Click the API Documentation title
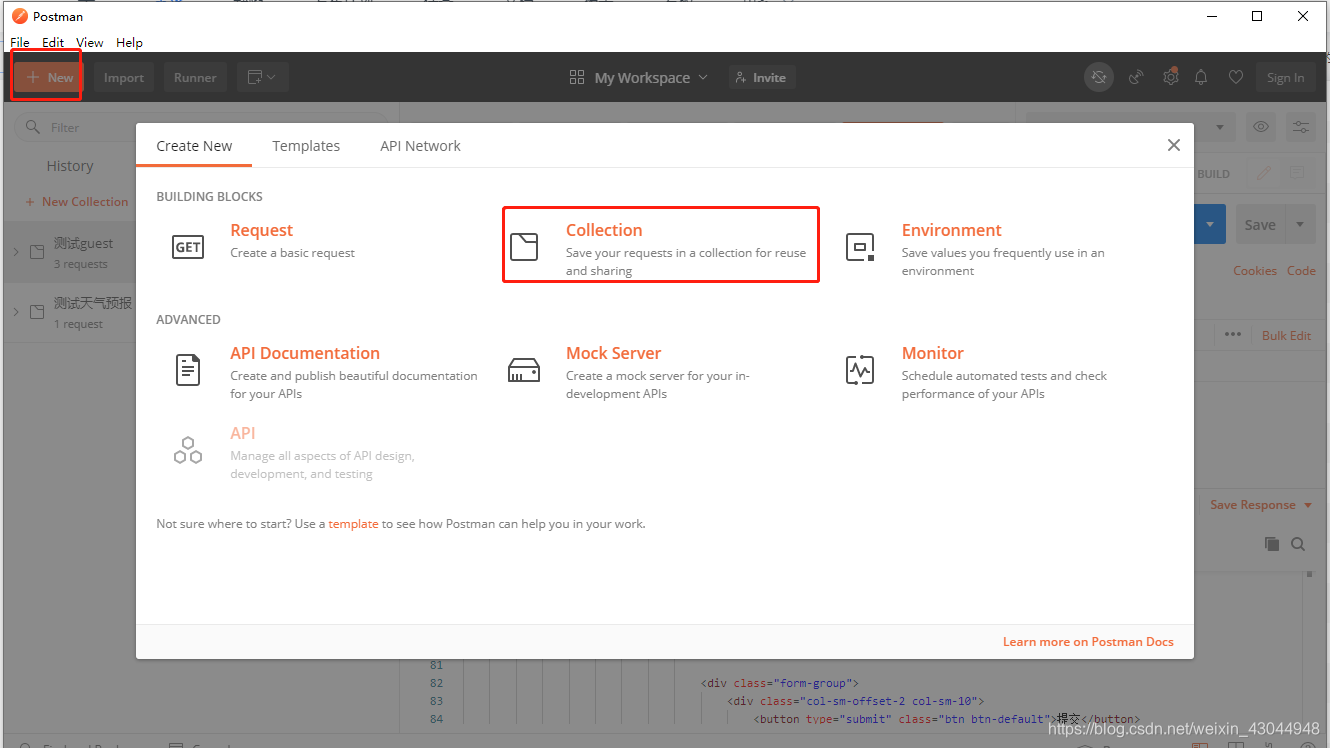Image resolution: width=1330 pixels, height=748 pixels. tap(305, 353)
